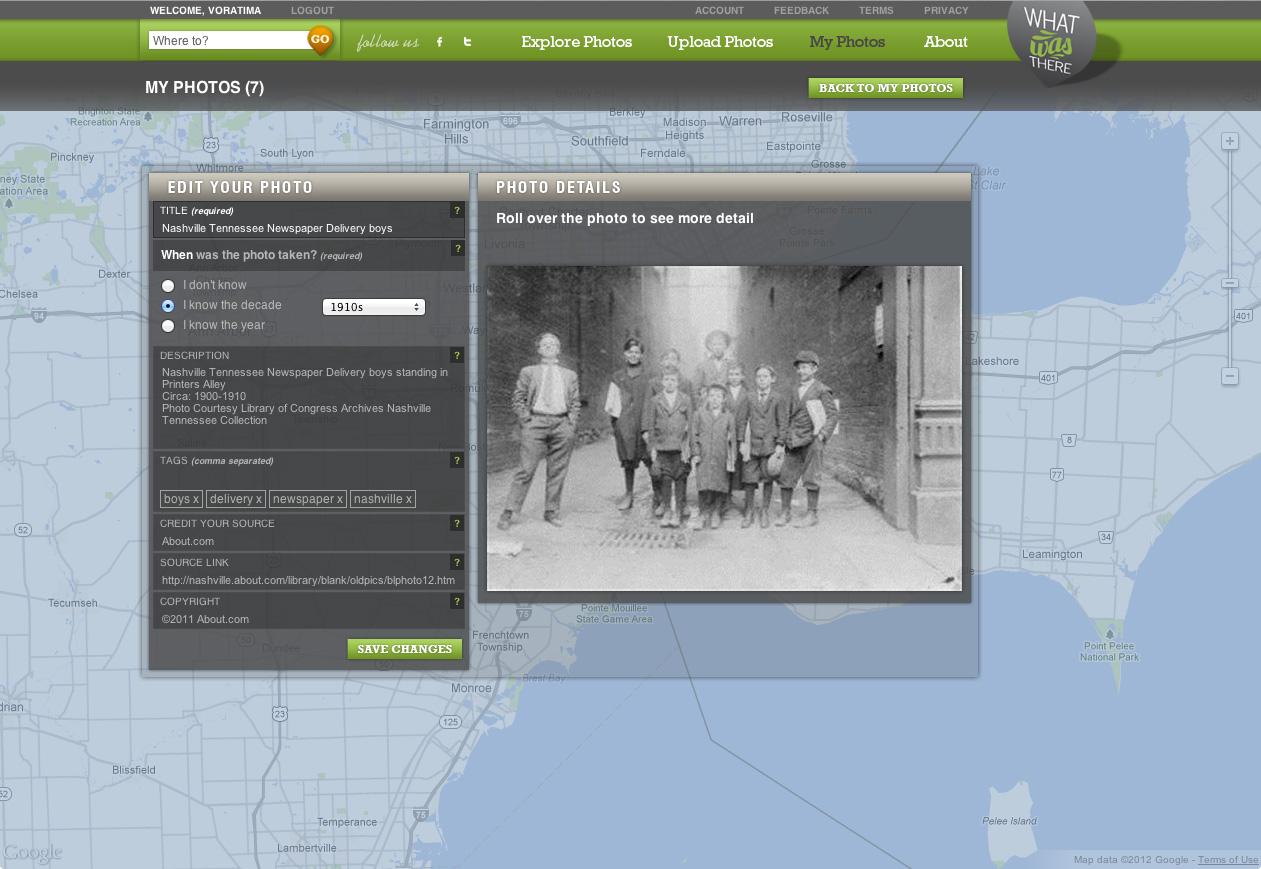Viewport: 1261px width, 869px height.
Task: Open help icon for Tags field
Action: coord(457,460)
